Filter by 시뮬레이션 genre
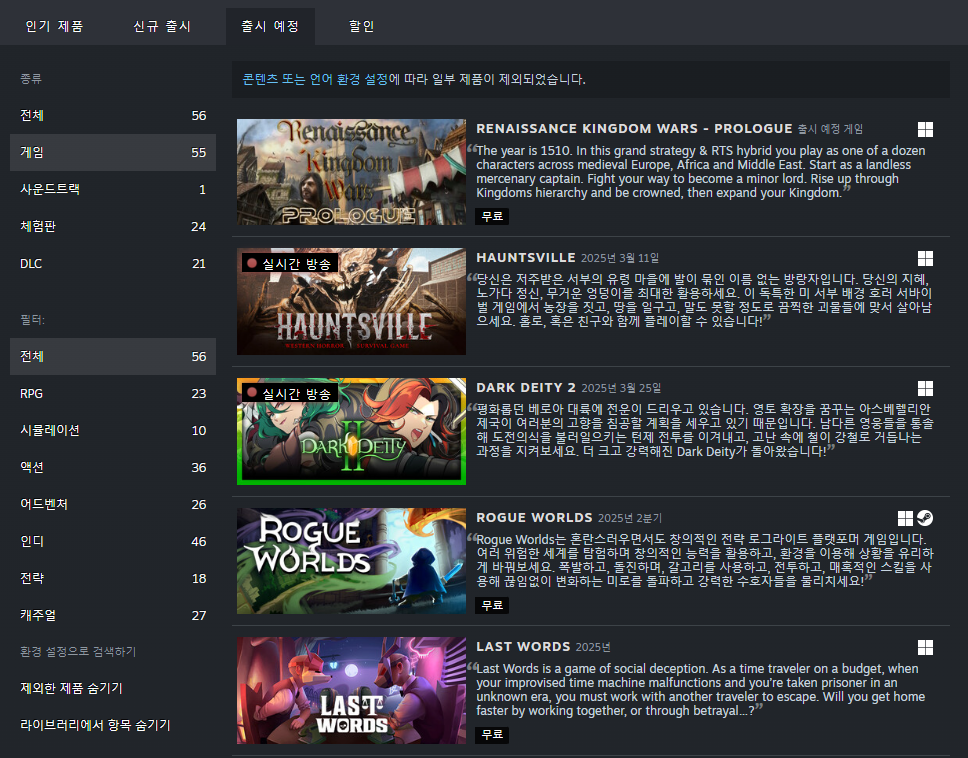The image size is (968, 758). [113, 430]
